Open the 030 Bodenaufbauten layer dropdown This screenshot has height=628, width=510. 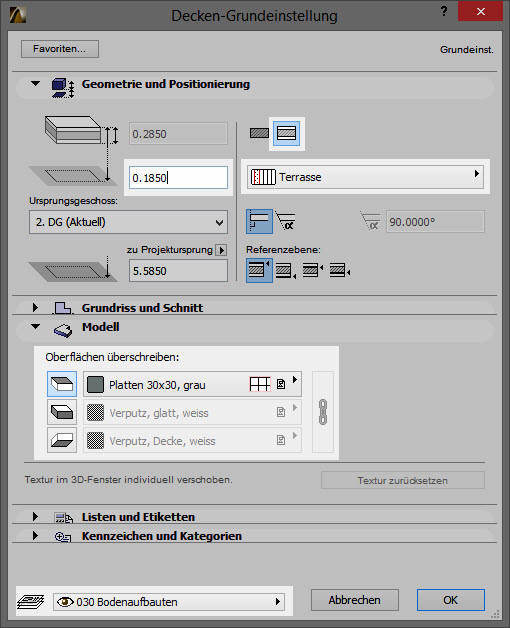tap(169, 602)
